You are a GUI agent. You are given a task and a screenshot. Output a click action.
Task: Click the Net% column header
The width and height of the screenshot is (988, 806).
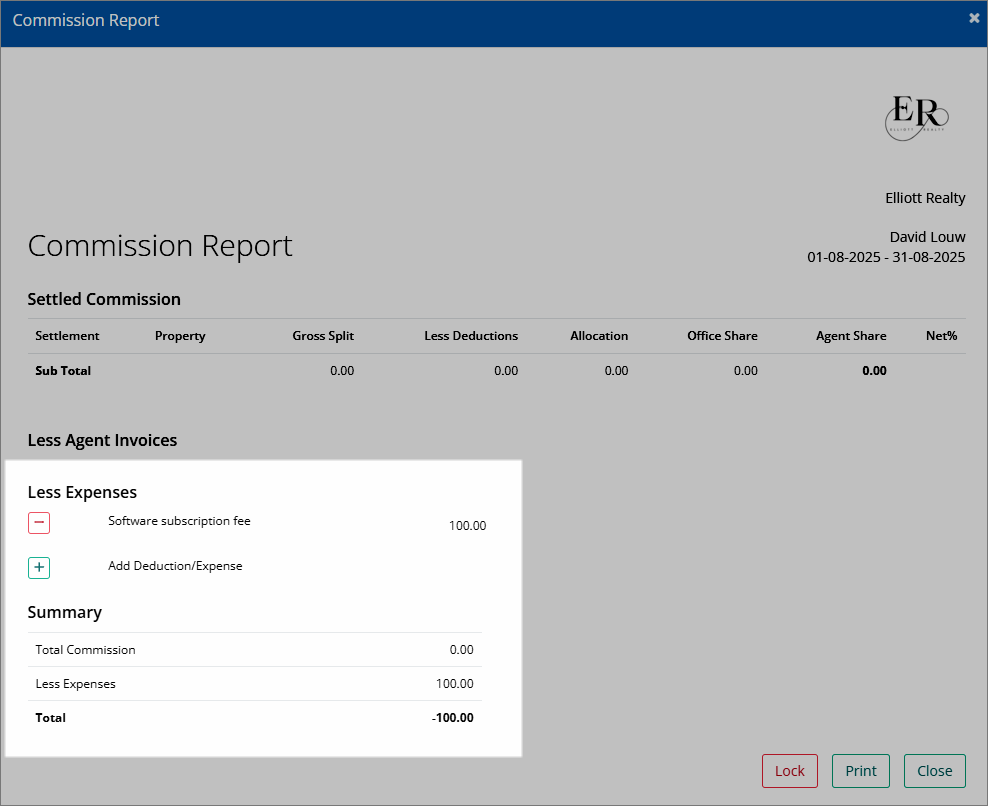pyautogui.click(x=941, y=336)
